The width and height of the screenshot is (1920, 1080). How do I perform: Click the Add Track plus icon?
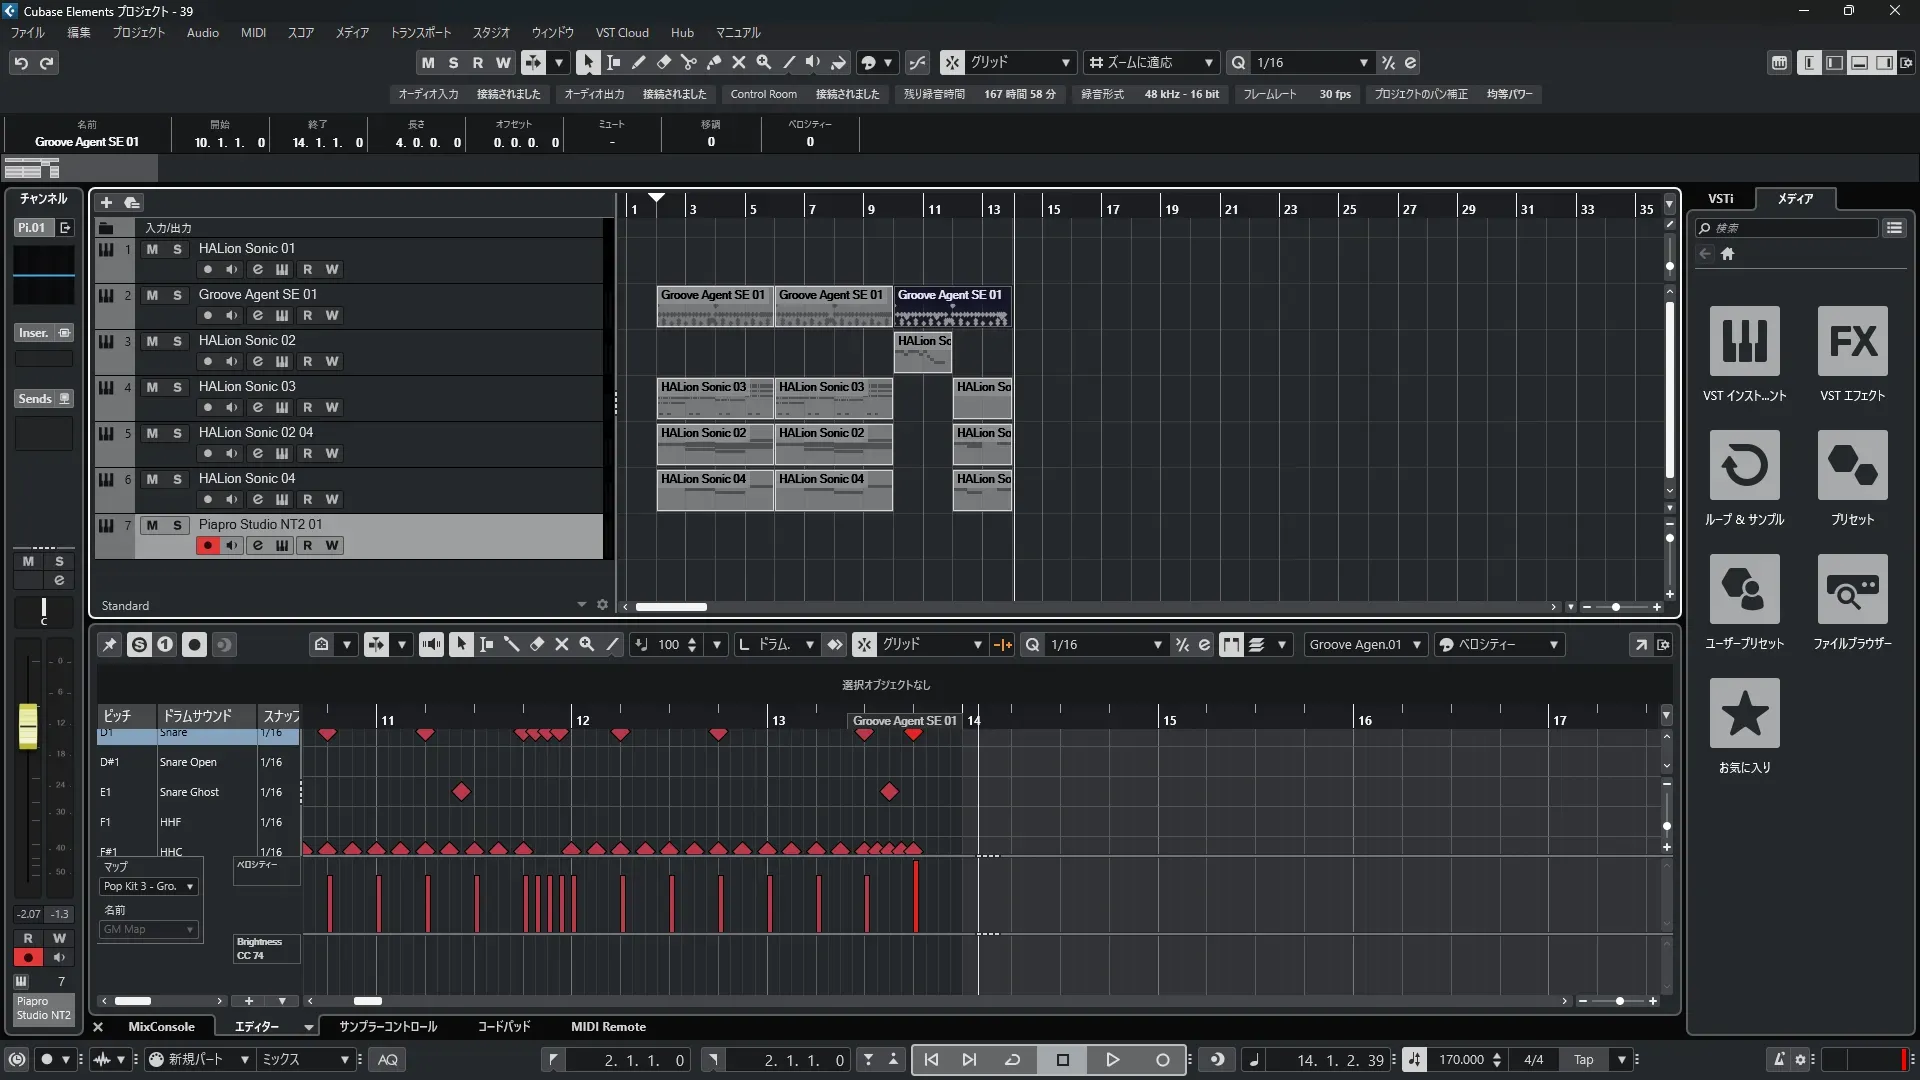click(107, 203)
